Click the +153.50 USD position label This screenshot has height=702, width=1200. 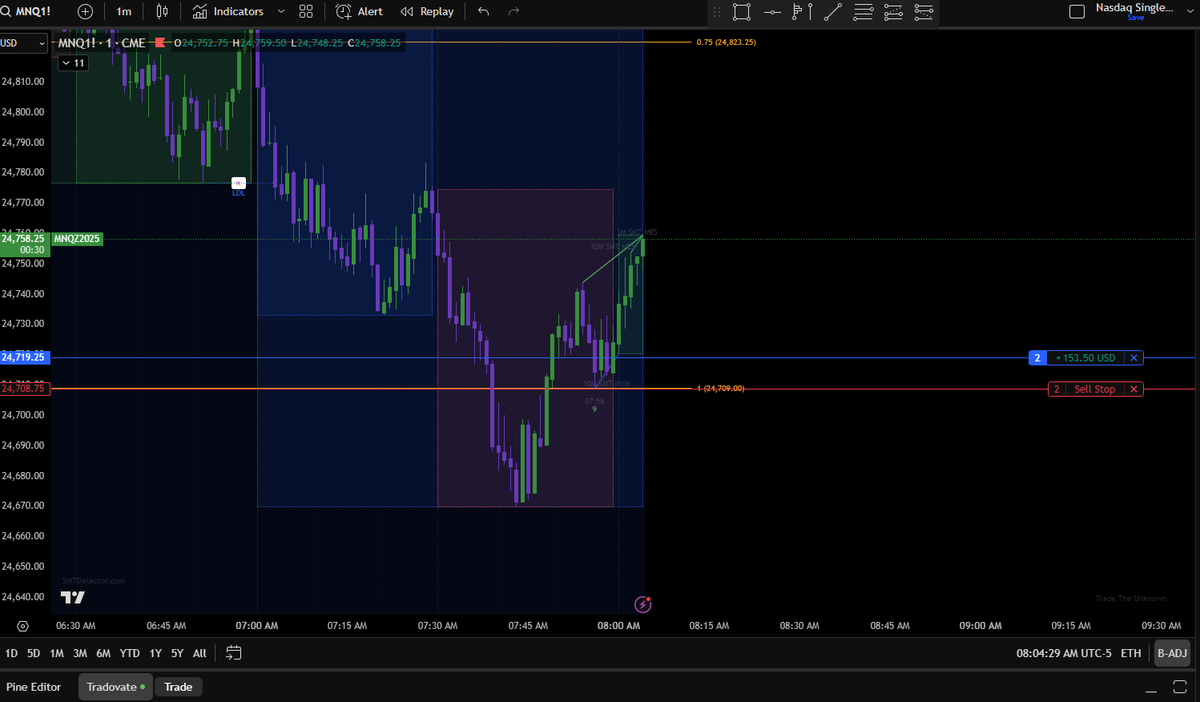tap(1084, 358)
